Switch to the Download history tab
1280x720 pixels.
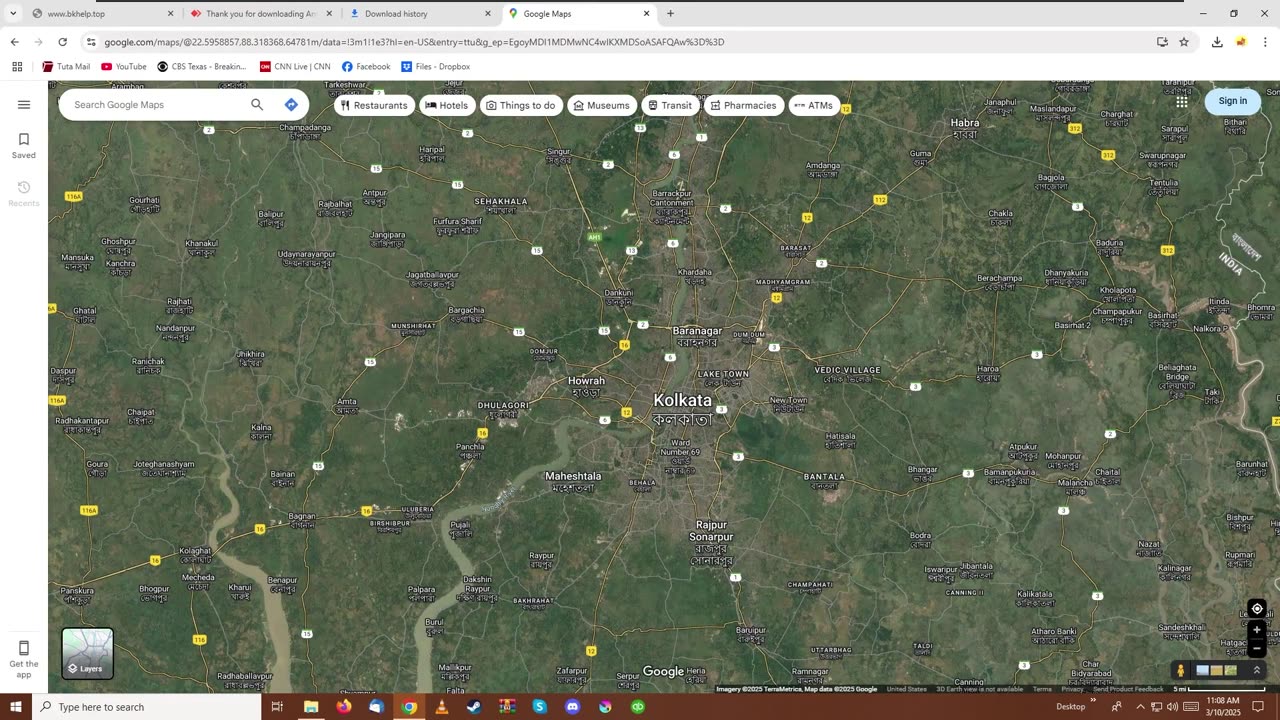tap(421, 14)
